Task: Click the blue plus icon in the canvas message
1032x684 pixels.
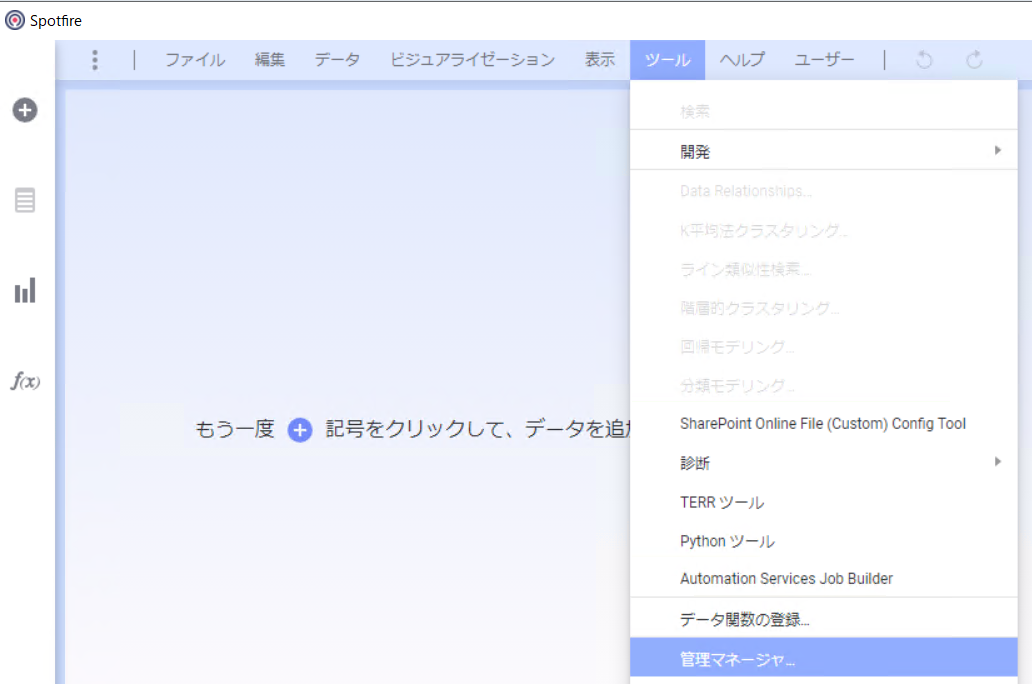Action: click(299, 430)
